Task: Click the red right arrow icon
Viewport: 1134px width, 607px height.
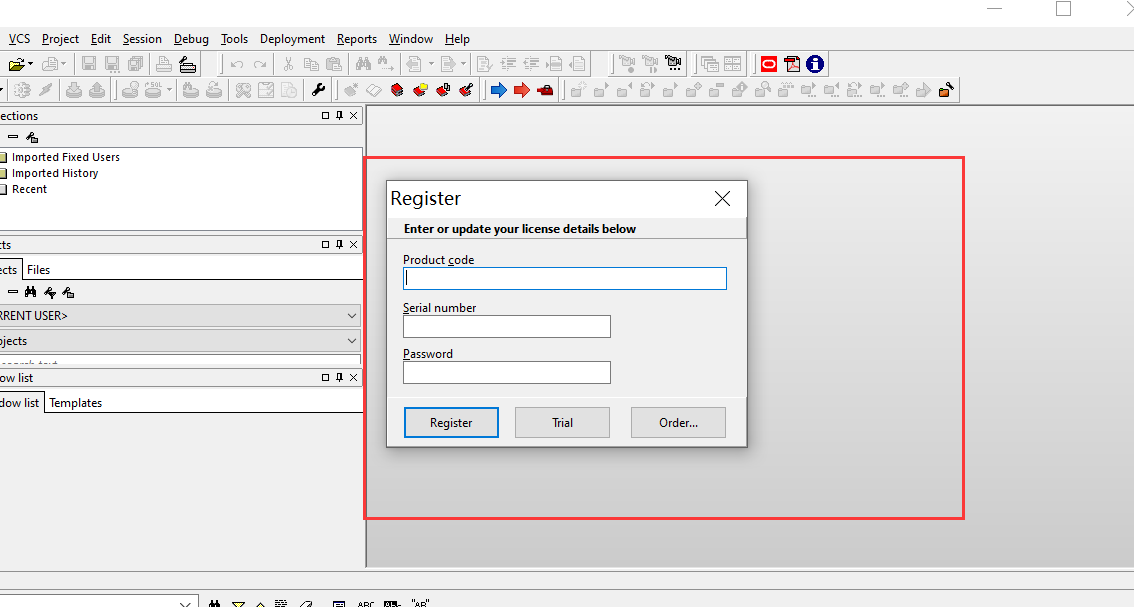Action: [x=521, y=90]
